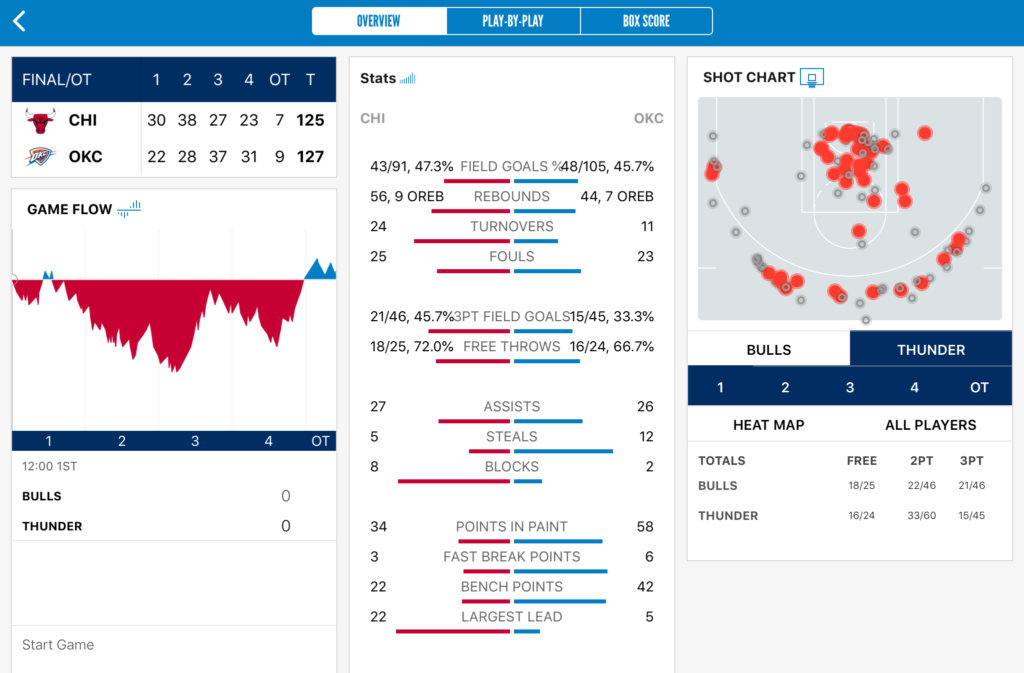The width and height of the screenshot is (1024, 673).
Task: Open the All Players selector
Action: [930, 425]
